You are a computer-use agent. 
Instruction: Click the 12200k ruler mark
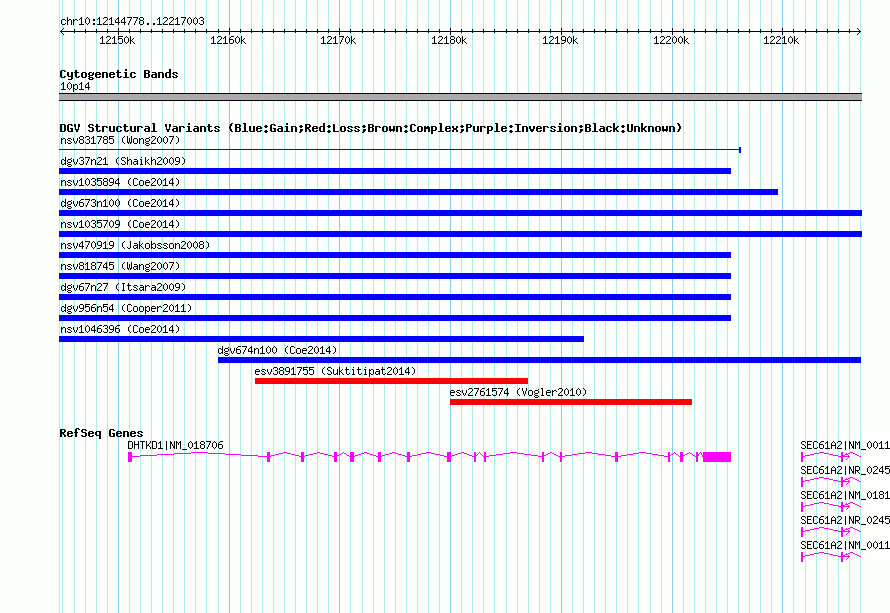click(x=671, y=40)
